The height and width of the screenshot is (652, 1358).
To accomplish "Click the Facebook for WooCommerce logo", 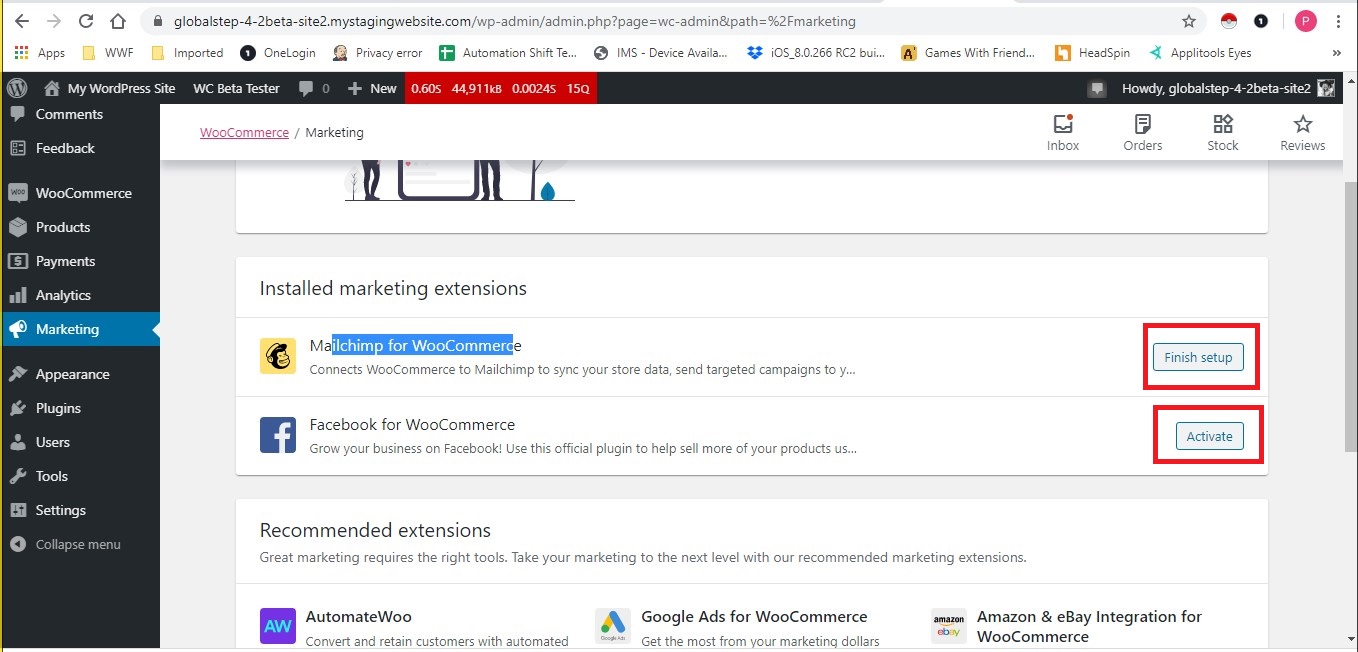I will click(x=278, y=434).
